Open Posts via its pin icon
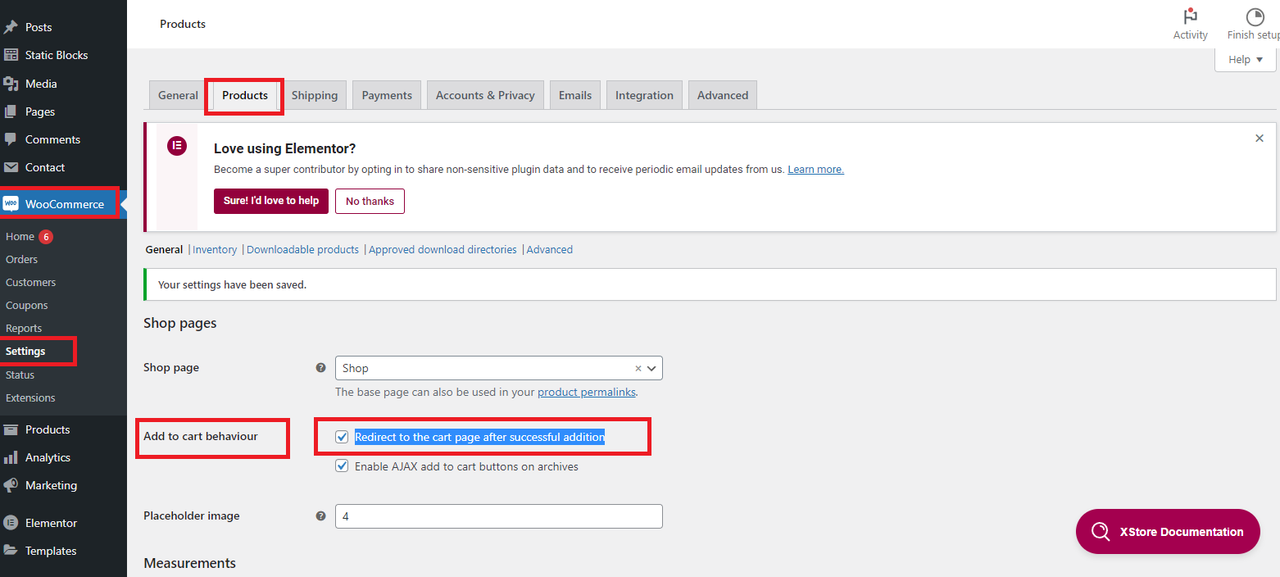Screen dimensions: 1280x577 tap(11, 27)
